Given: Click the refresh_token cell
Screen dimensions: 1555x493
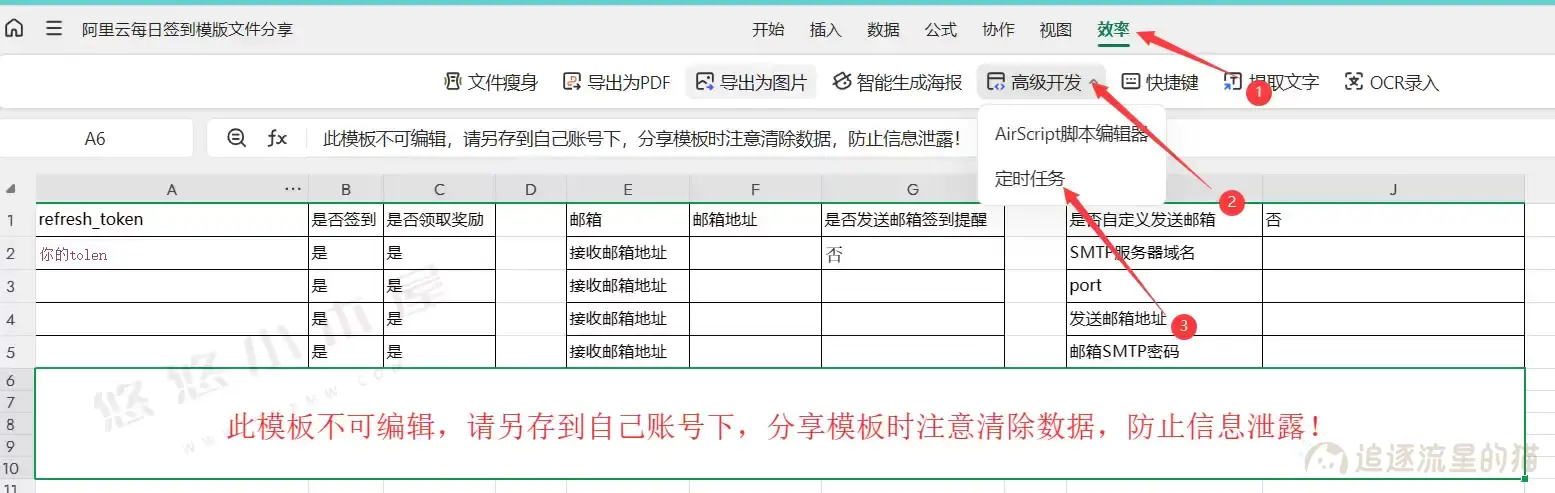Looking at the screenshot, I should coord(172,220).
